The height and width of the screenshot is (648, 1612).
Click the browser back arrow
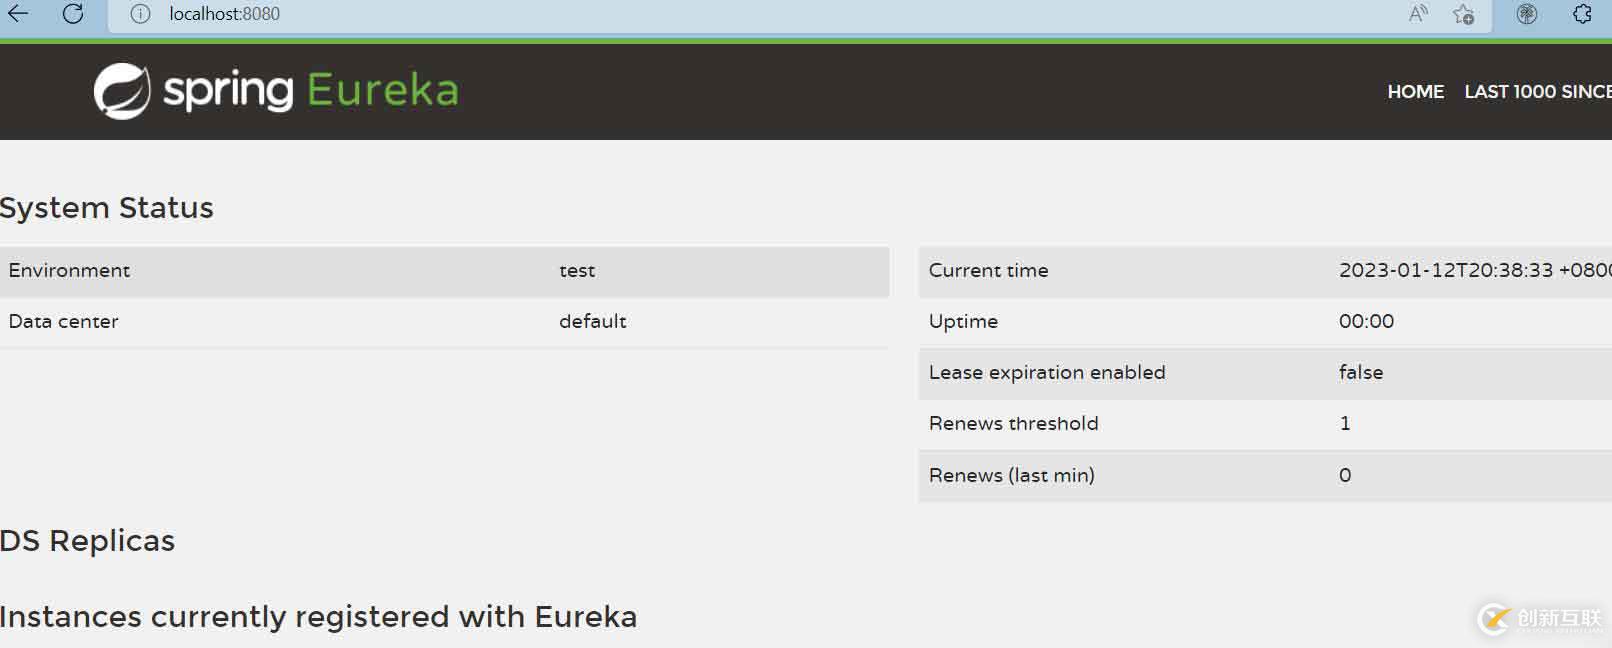coord(19,14)
